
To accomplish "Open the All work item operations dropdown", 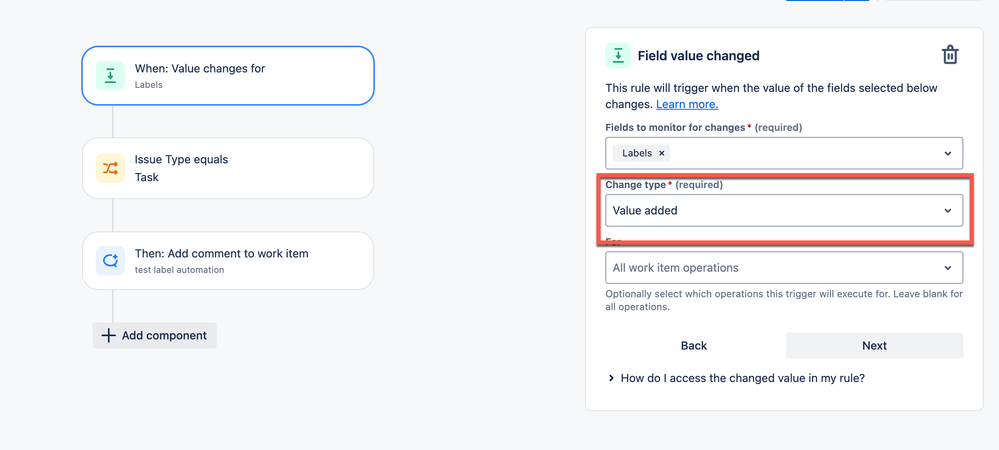I will point(784,268).
